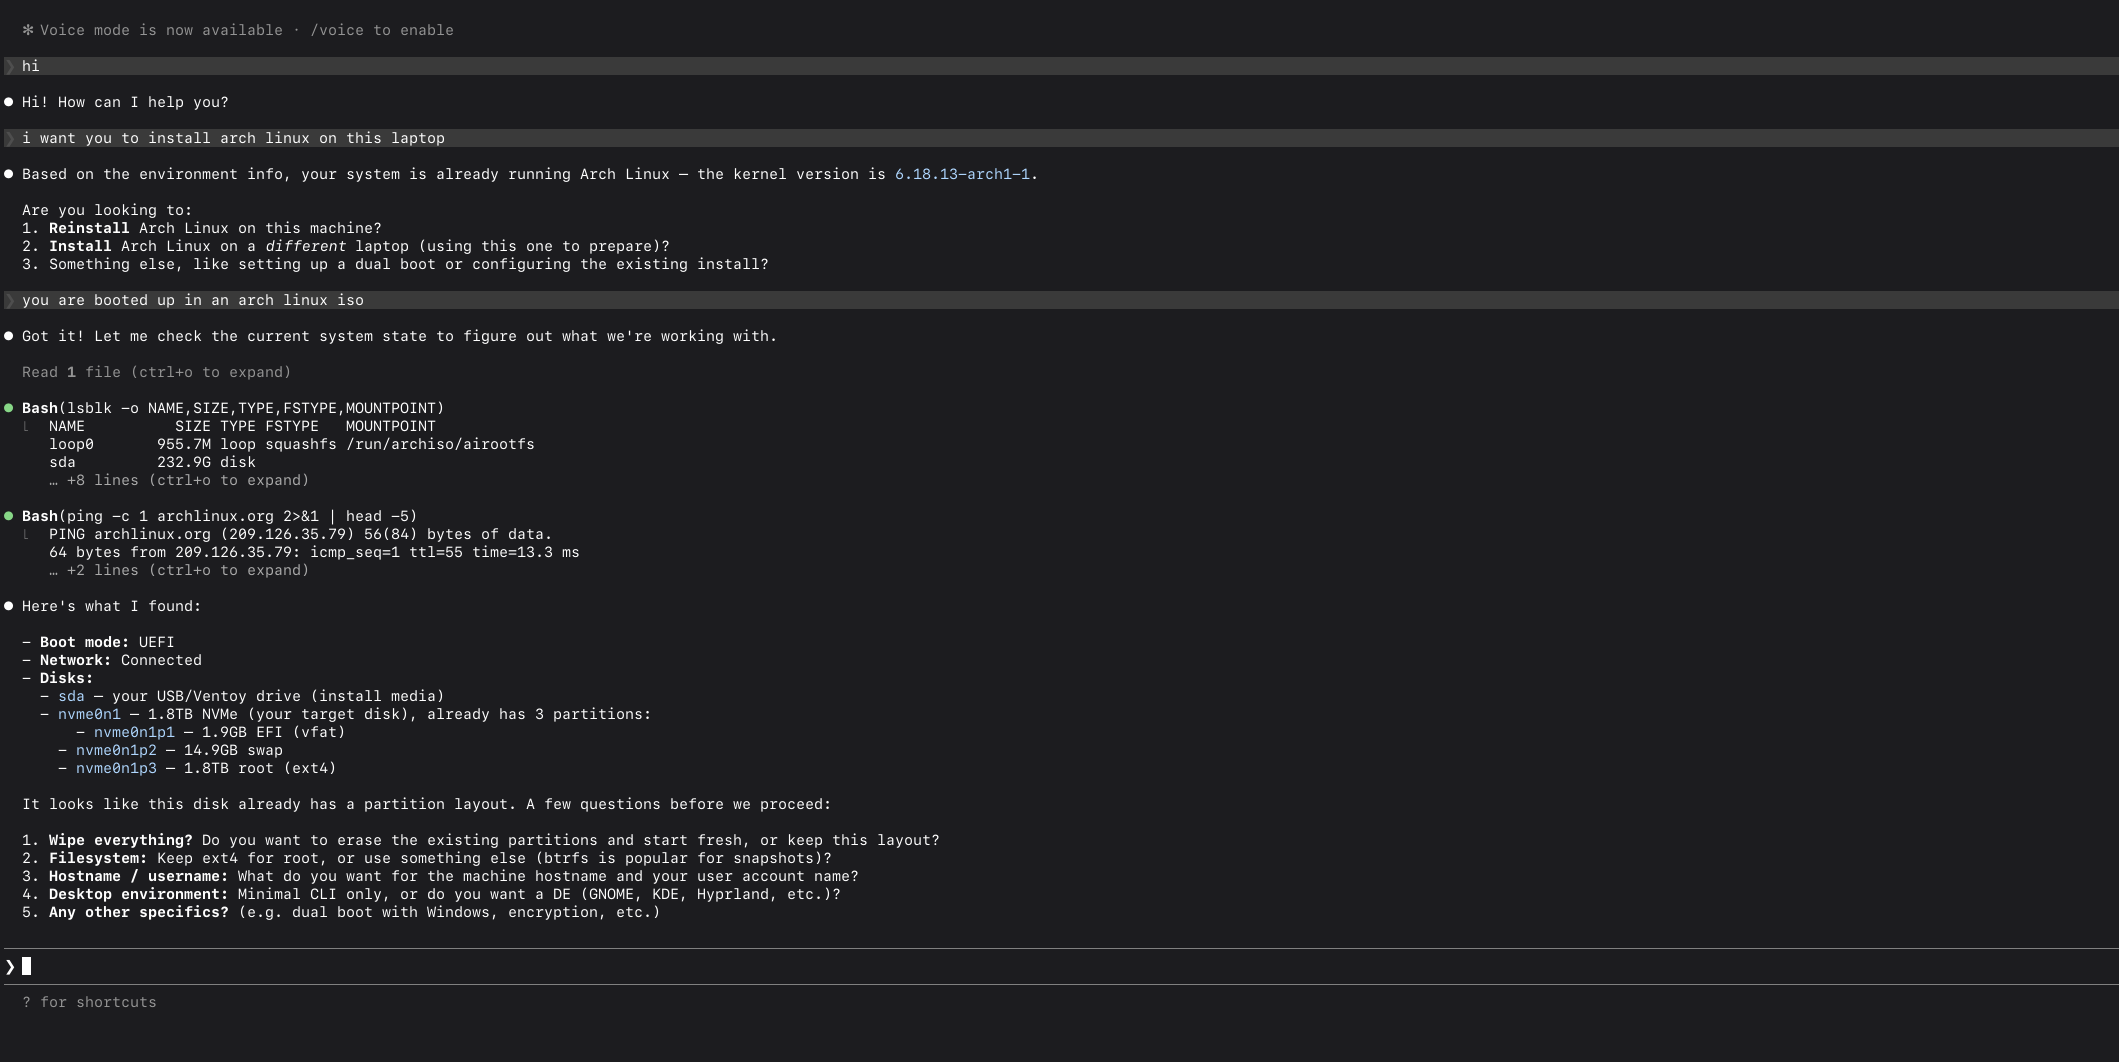This screenshot has width=2119, height=1062.
Task: Click the bullet beside "Here's what I found:"
Action: click(9, 606)
